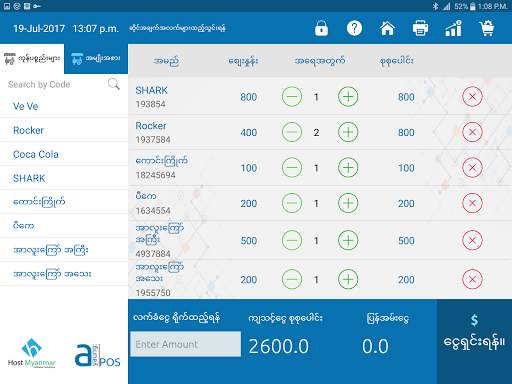Open the shopping cart icon
Screen dimensions: 512x384
[x=487, y=28]
